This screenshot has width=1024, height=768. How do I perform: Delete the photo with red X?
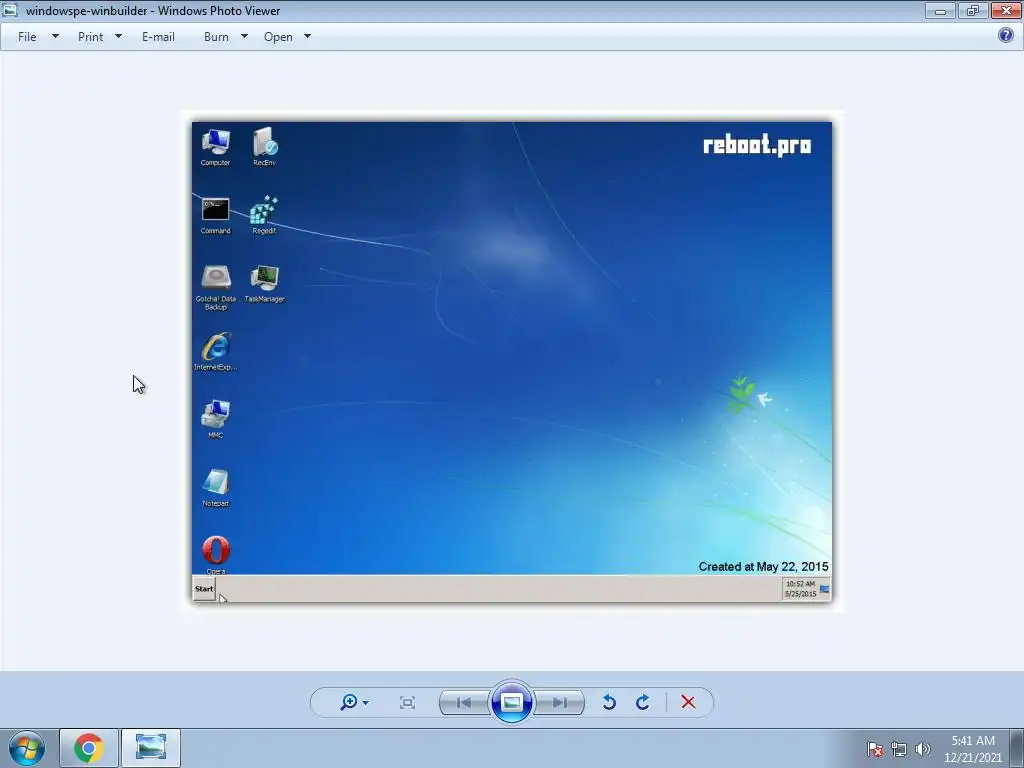point(688,702)
